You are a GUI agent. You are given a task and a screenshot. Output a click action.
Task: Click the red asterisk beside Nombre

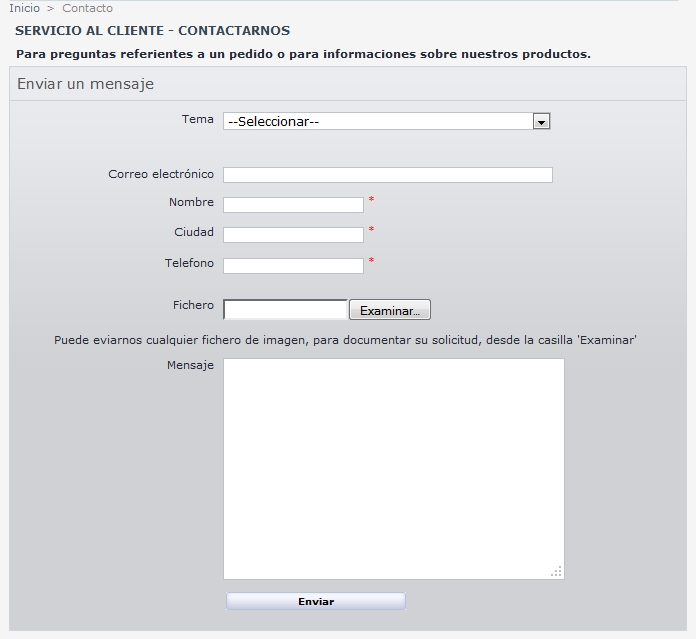(x=372, y=200)
